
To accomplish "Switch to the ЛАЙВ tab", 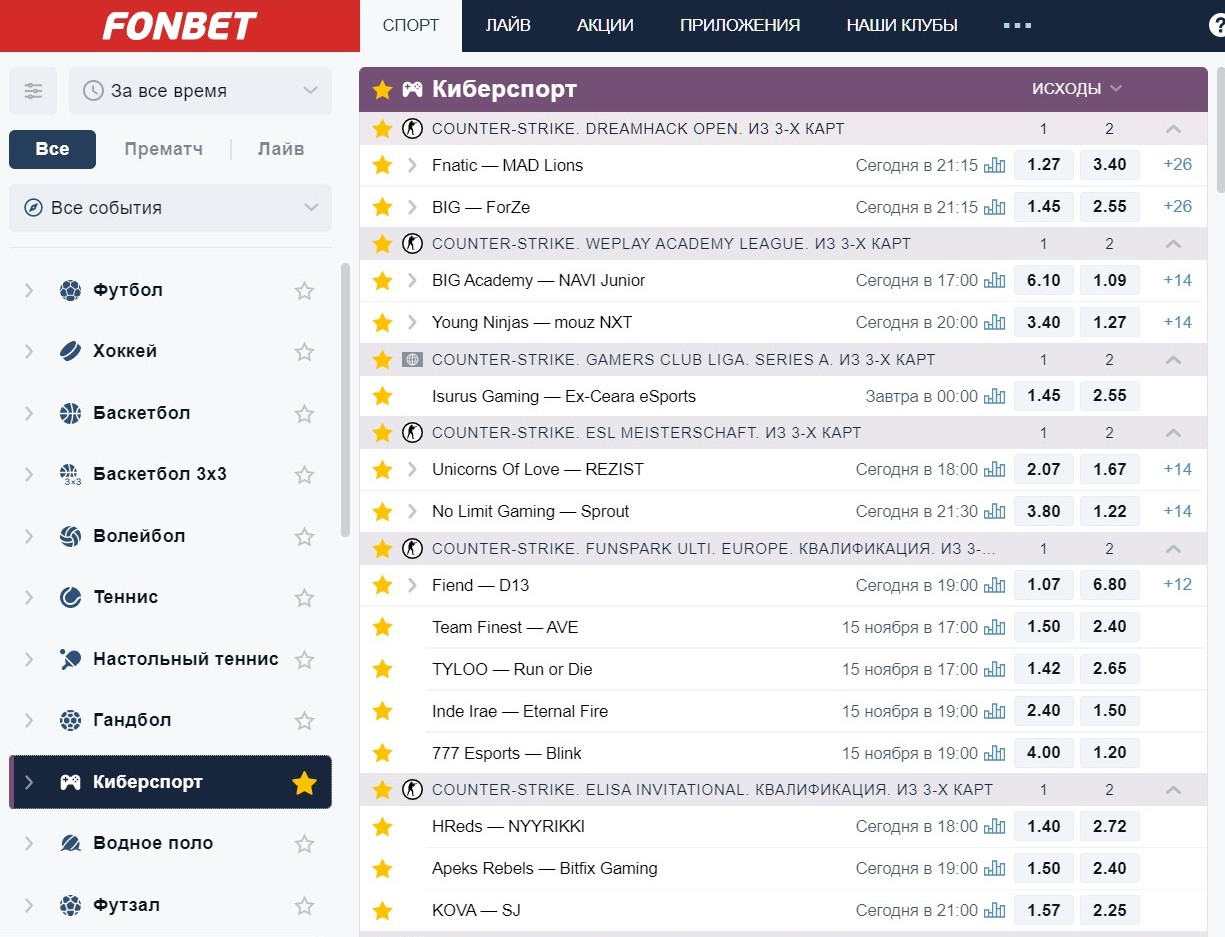I will 508,26.
